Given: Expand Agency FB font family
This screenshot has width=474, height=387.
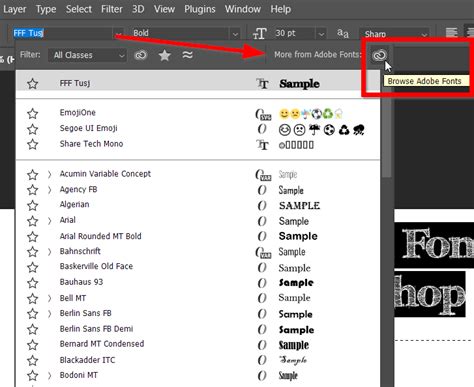Looking at the screenshot, I should [x=49, y=190].
